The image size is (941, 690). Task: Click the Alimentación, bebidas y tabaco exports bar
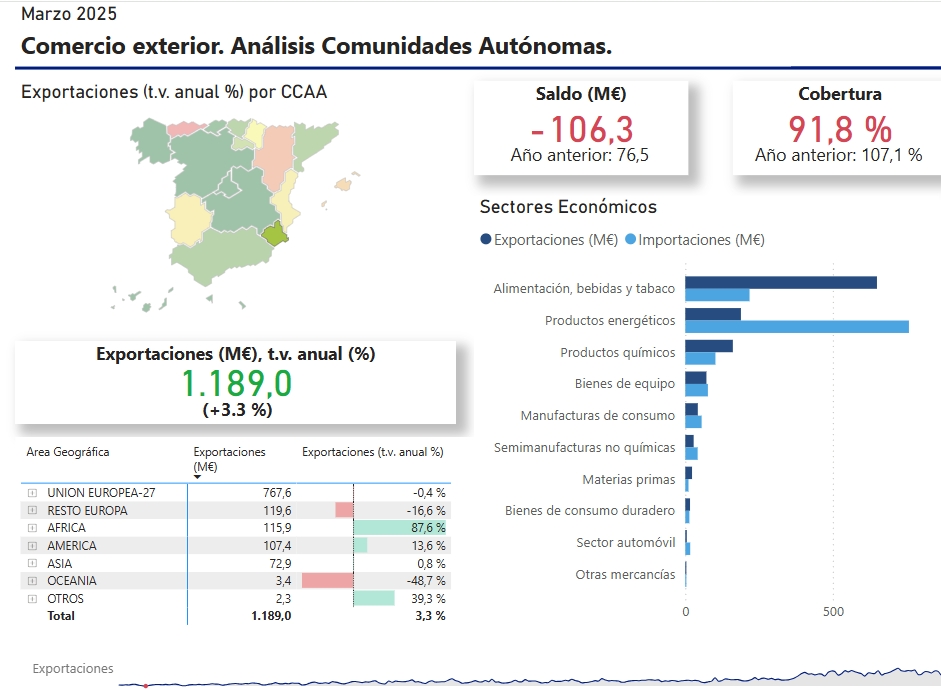[x=780, y=283]
